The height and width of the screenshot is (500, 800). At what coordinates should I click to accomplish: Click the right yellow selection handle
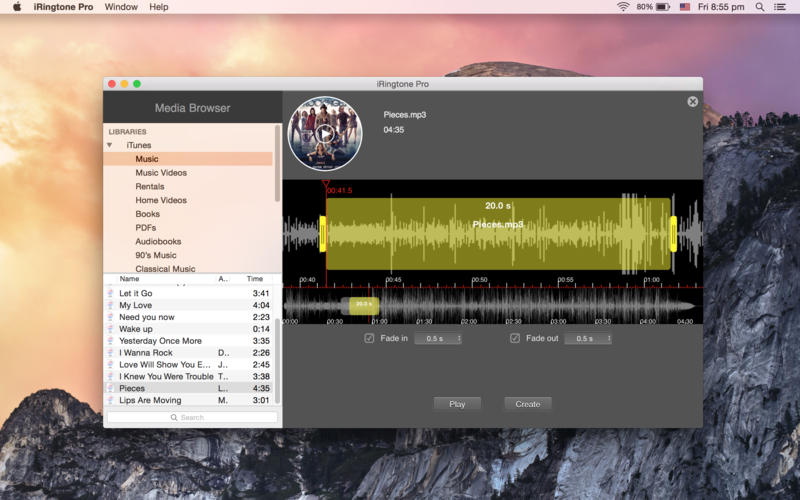coord(673,234)
